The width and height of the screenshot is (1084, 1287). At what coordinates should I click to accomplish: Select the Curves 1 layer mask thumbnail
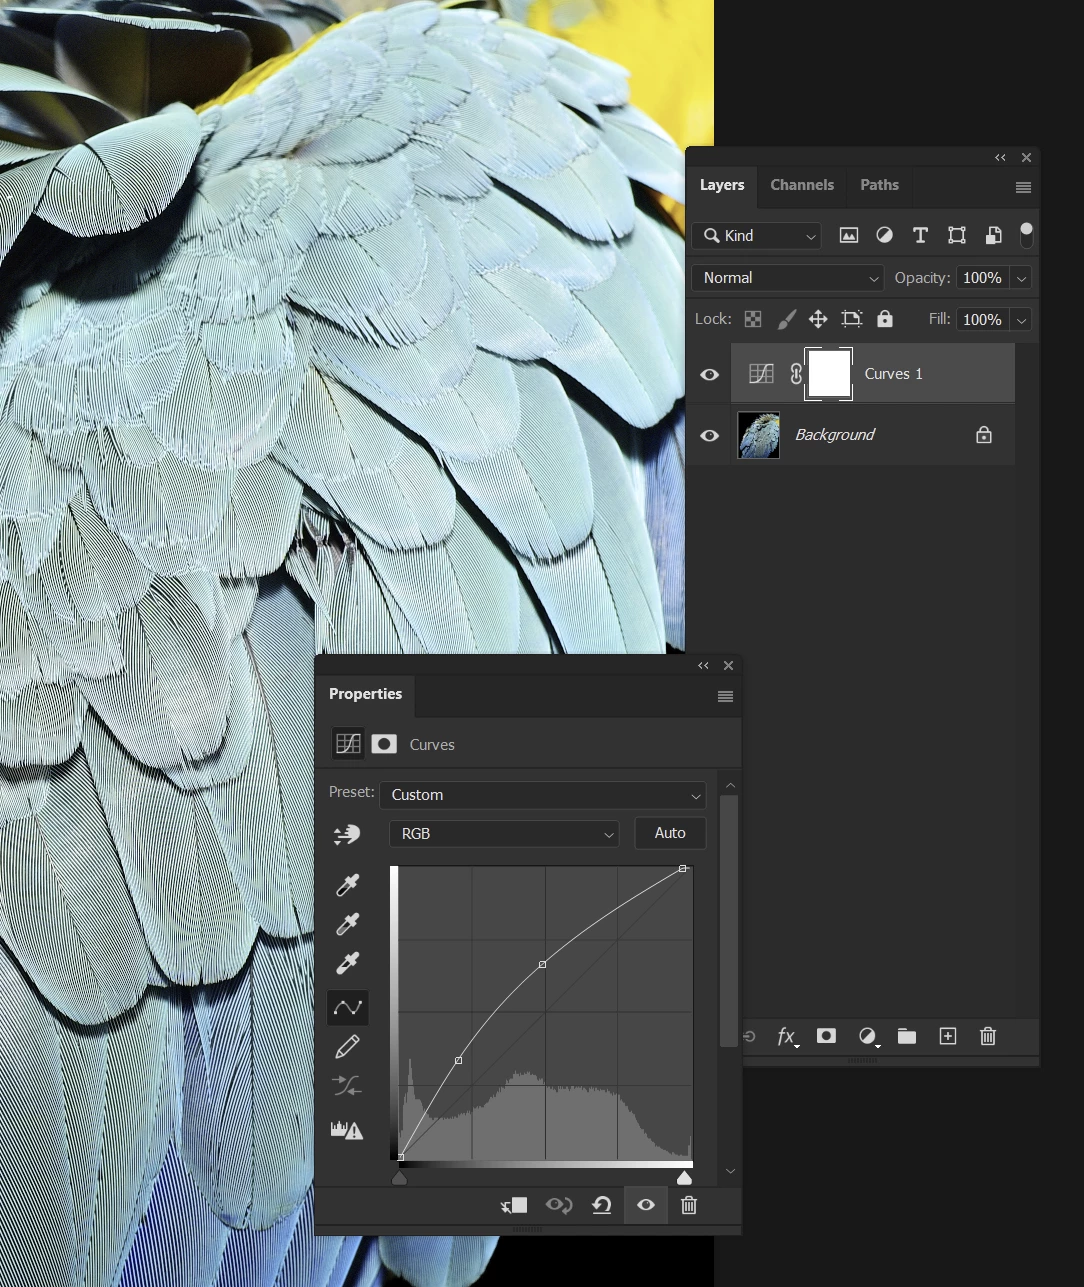[829, 374]
